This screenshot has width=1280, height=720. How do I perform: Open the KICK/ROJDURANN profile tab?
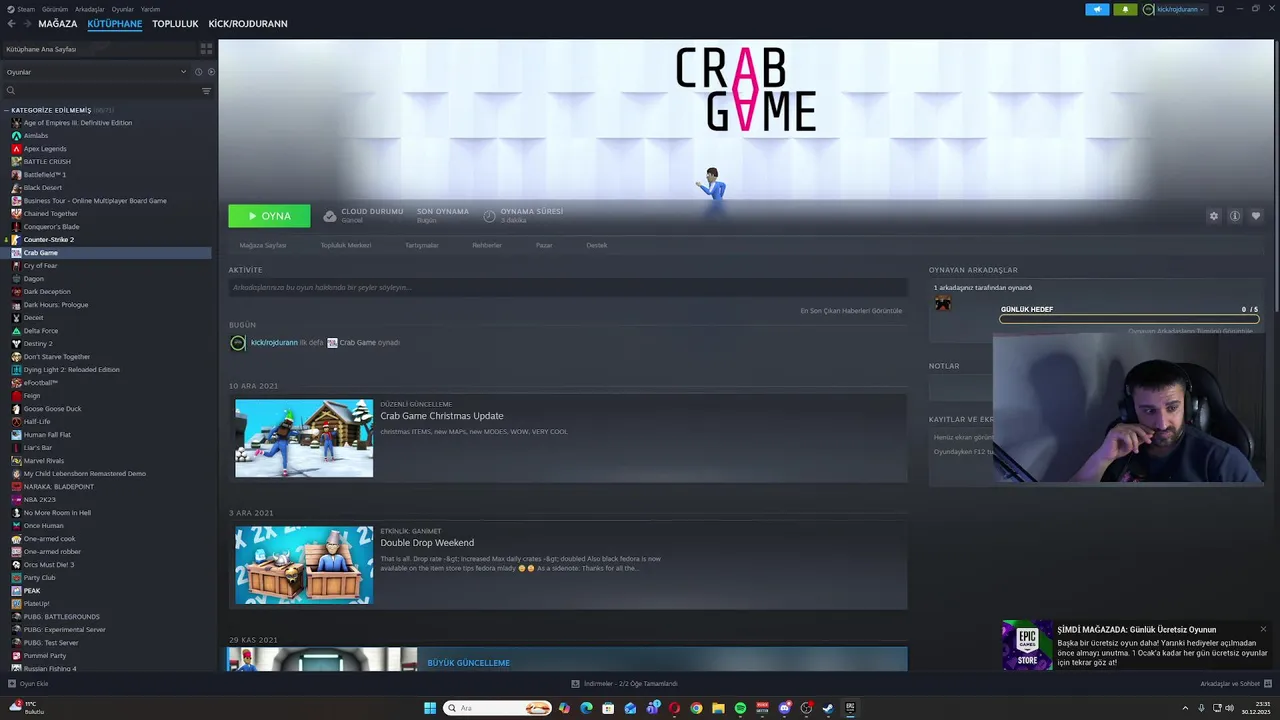[x=248, y=24]
